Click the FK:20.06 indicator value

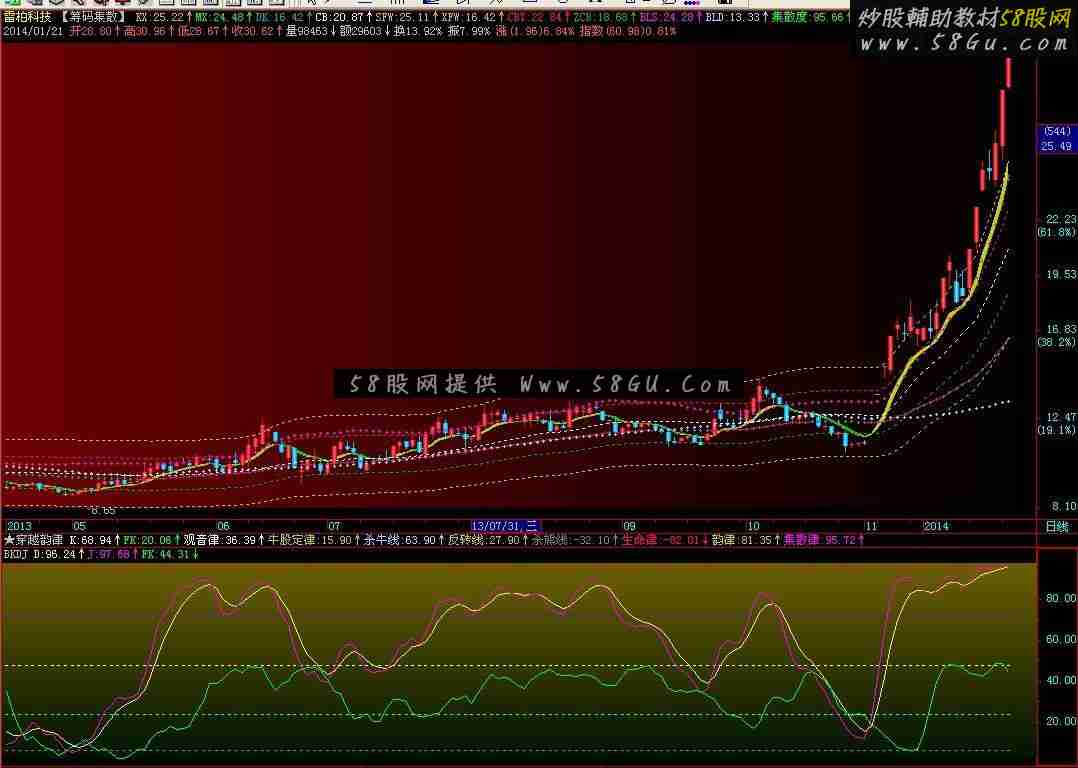150,540
